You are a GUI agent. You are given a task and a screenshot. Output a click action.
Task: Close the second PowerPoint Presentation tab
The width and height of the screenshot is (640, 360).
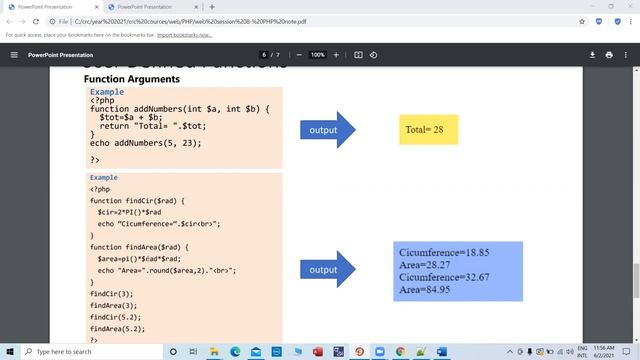coord(196,7)
